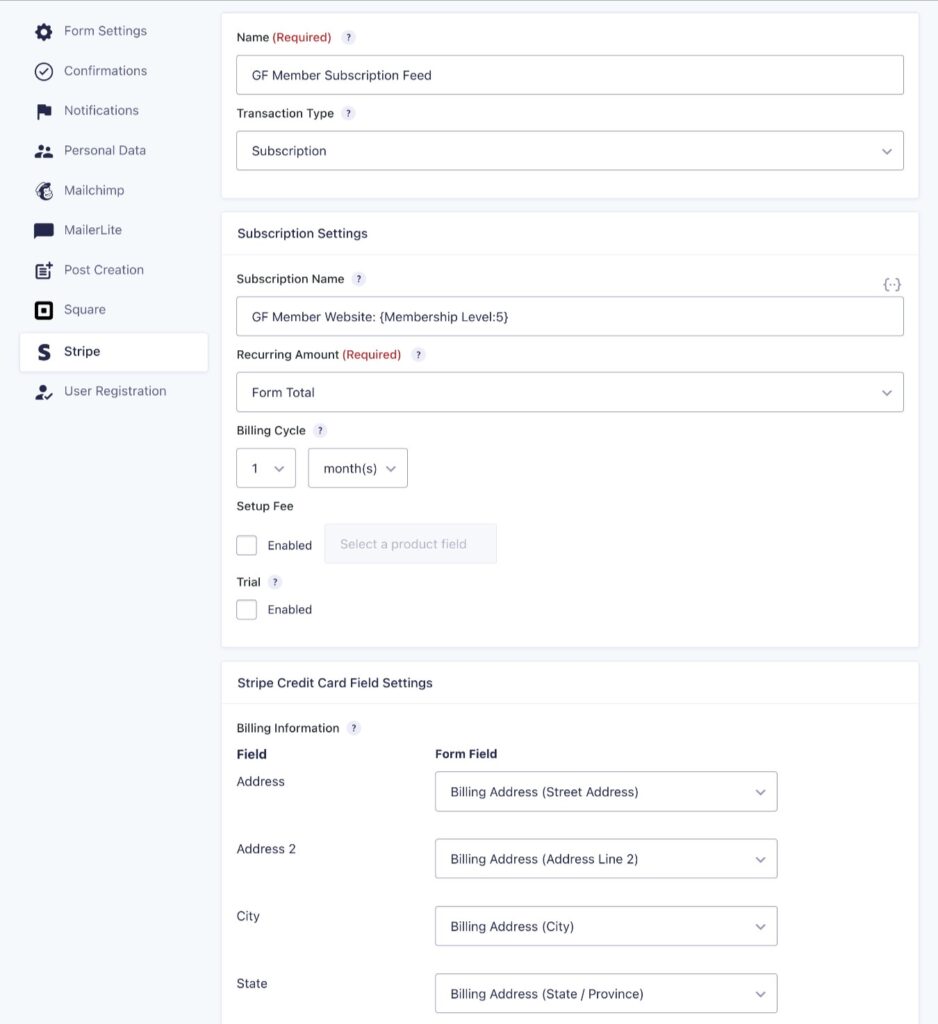The image size is (938, 1024).
Task: Open the Recurring Amount Form Total dropdown
Action: pyautogui.click(x=570, y=392)
